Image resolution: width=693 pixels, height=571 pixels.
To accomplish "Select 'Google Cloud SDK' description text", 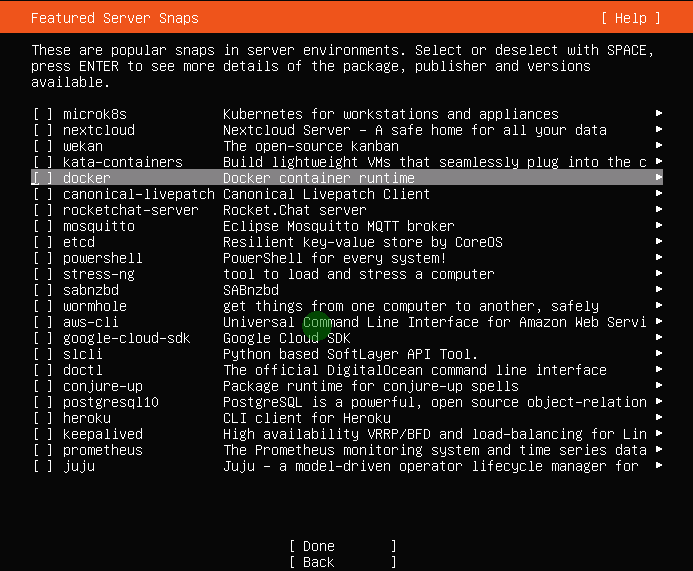I will tap(286, 338).
